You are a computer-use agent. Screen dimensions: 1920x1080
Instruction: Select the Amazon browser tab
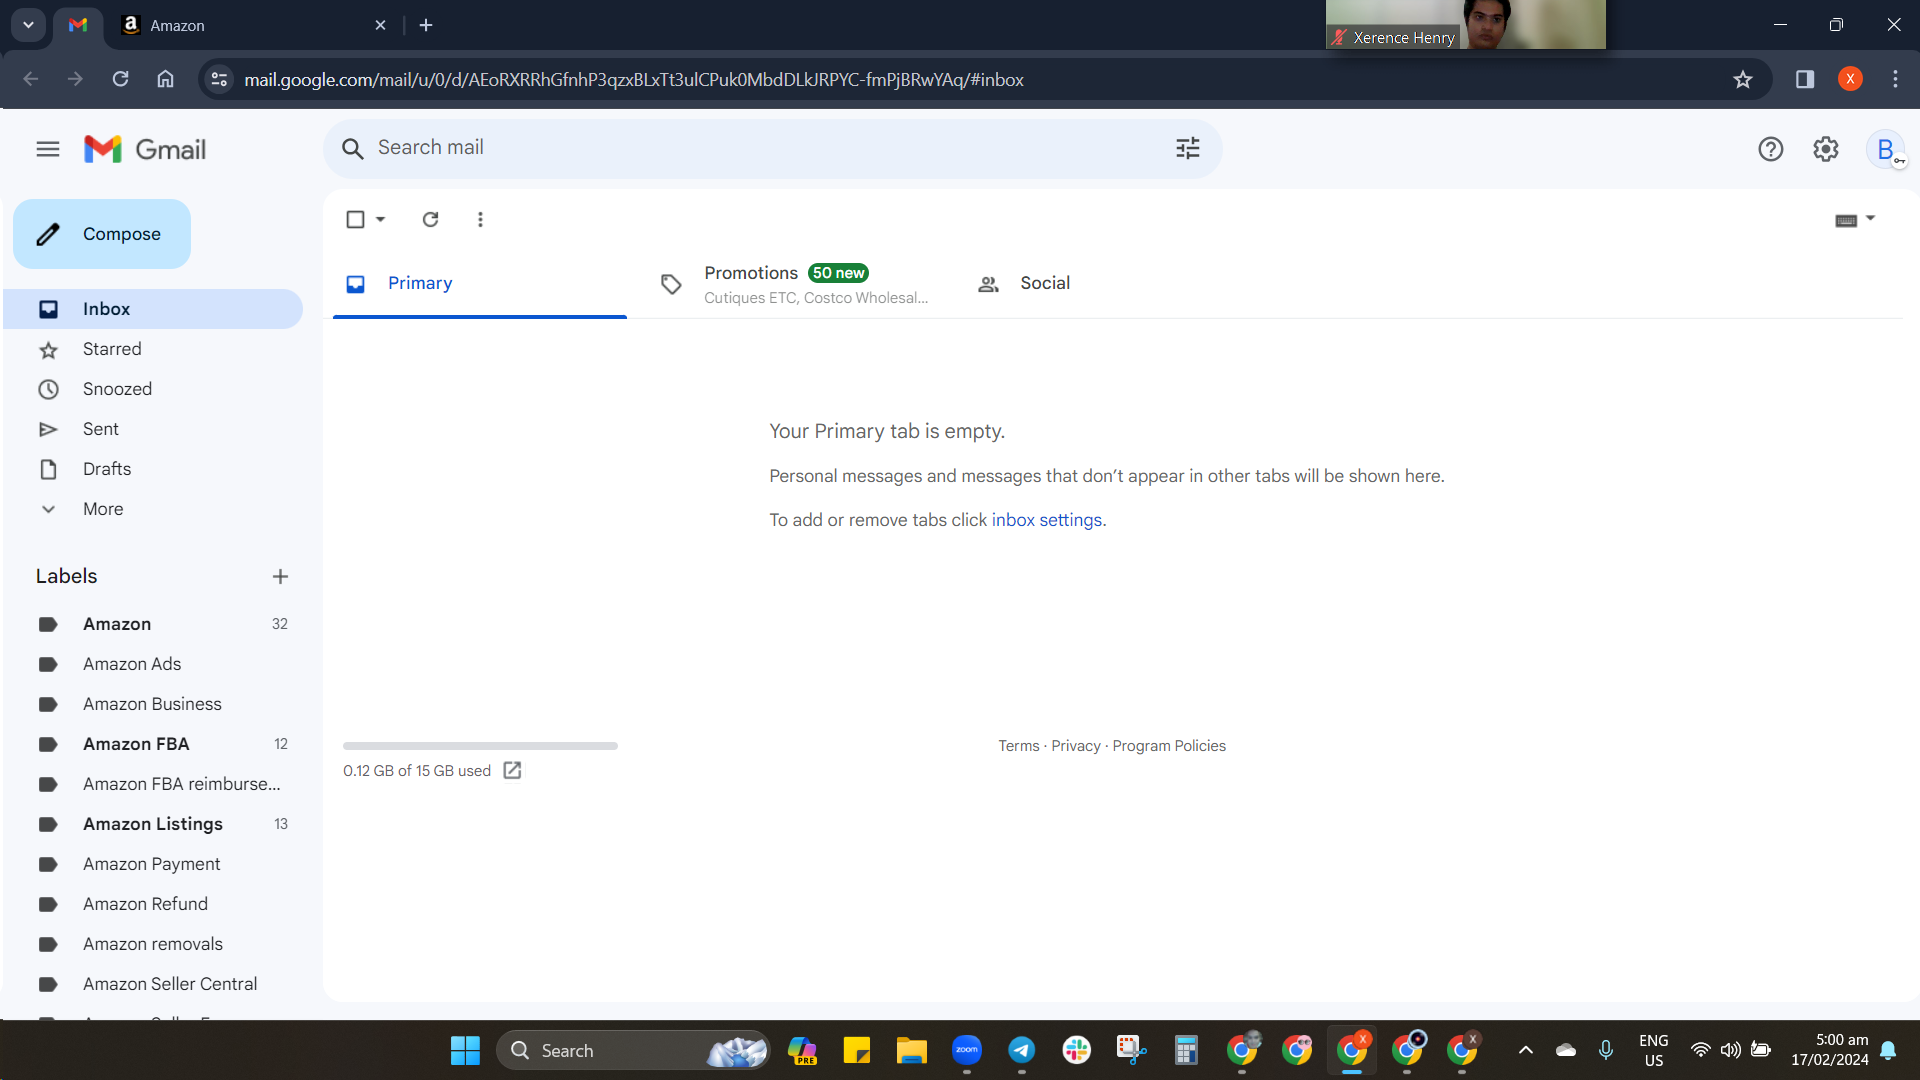(252, 25)
